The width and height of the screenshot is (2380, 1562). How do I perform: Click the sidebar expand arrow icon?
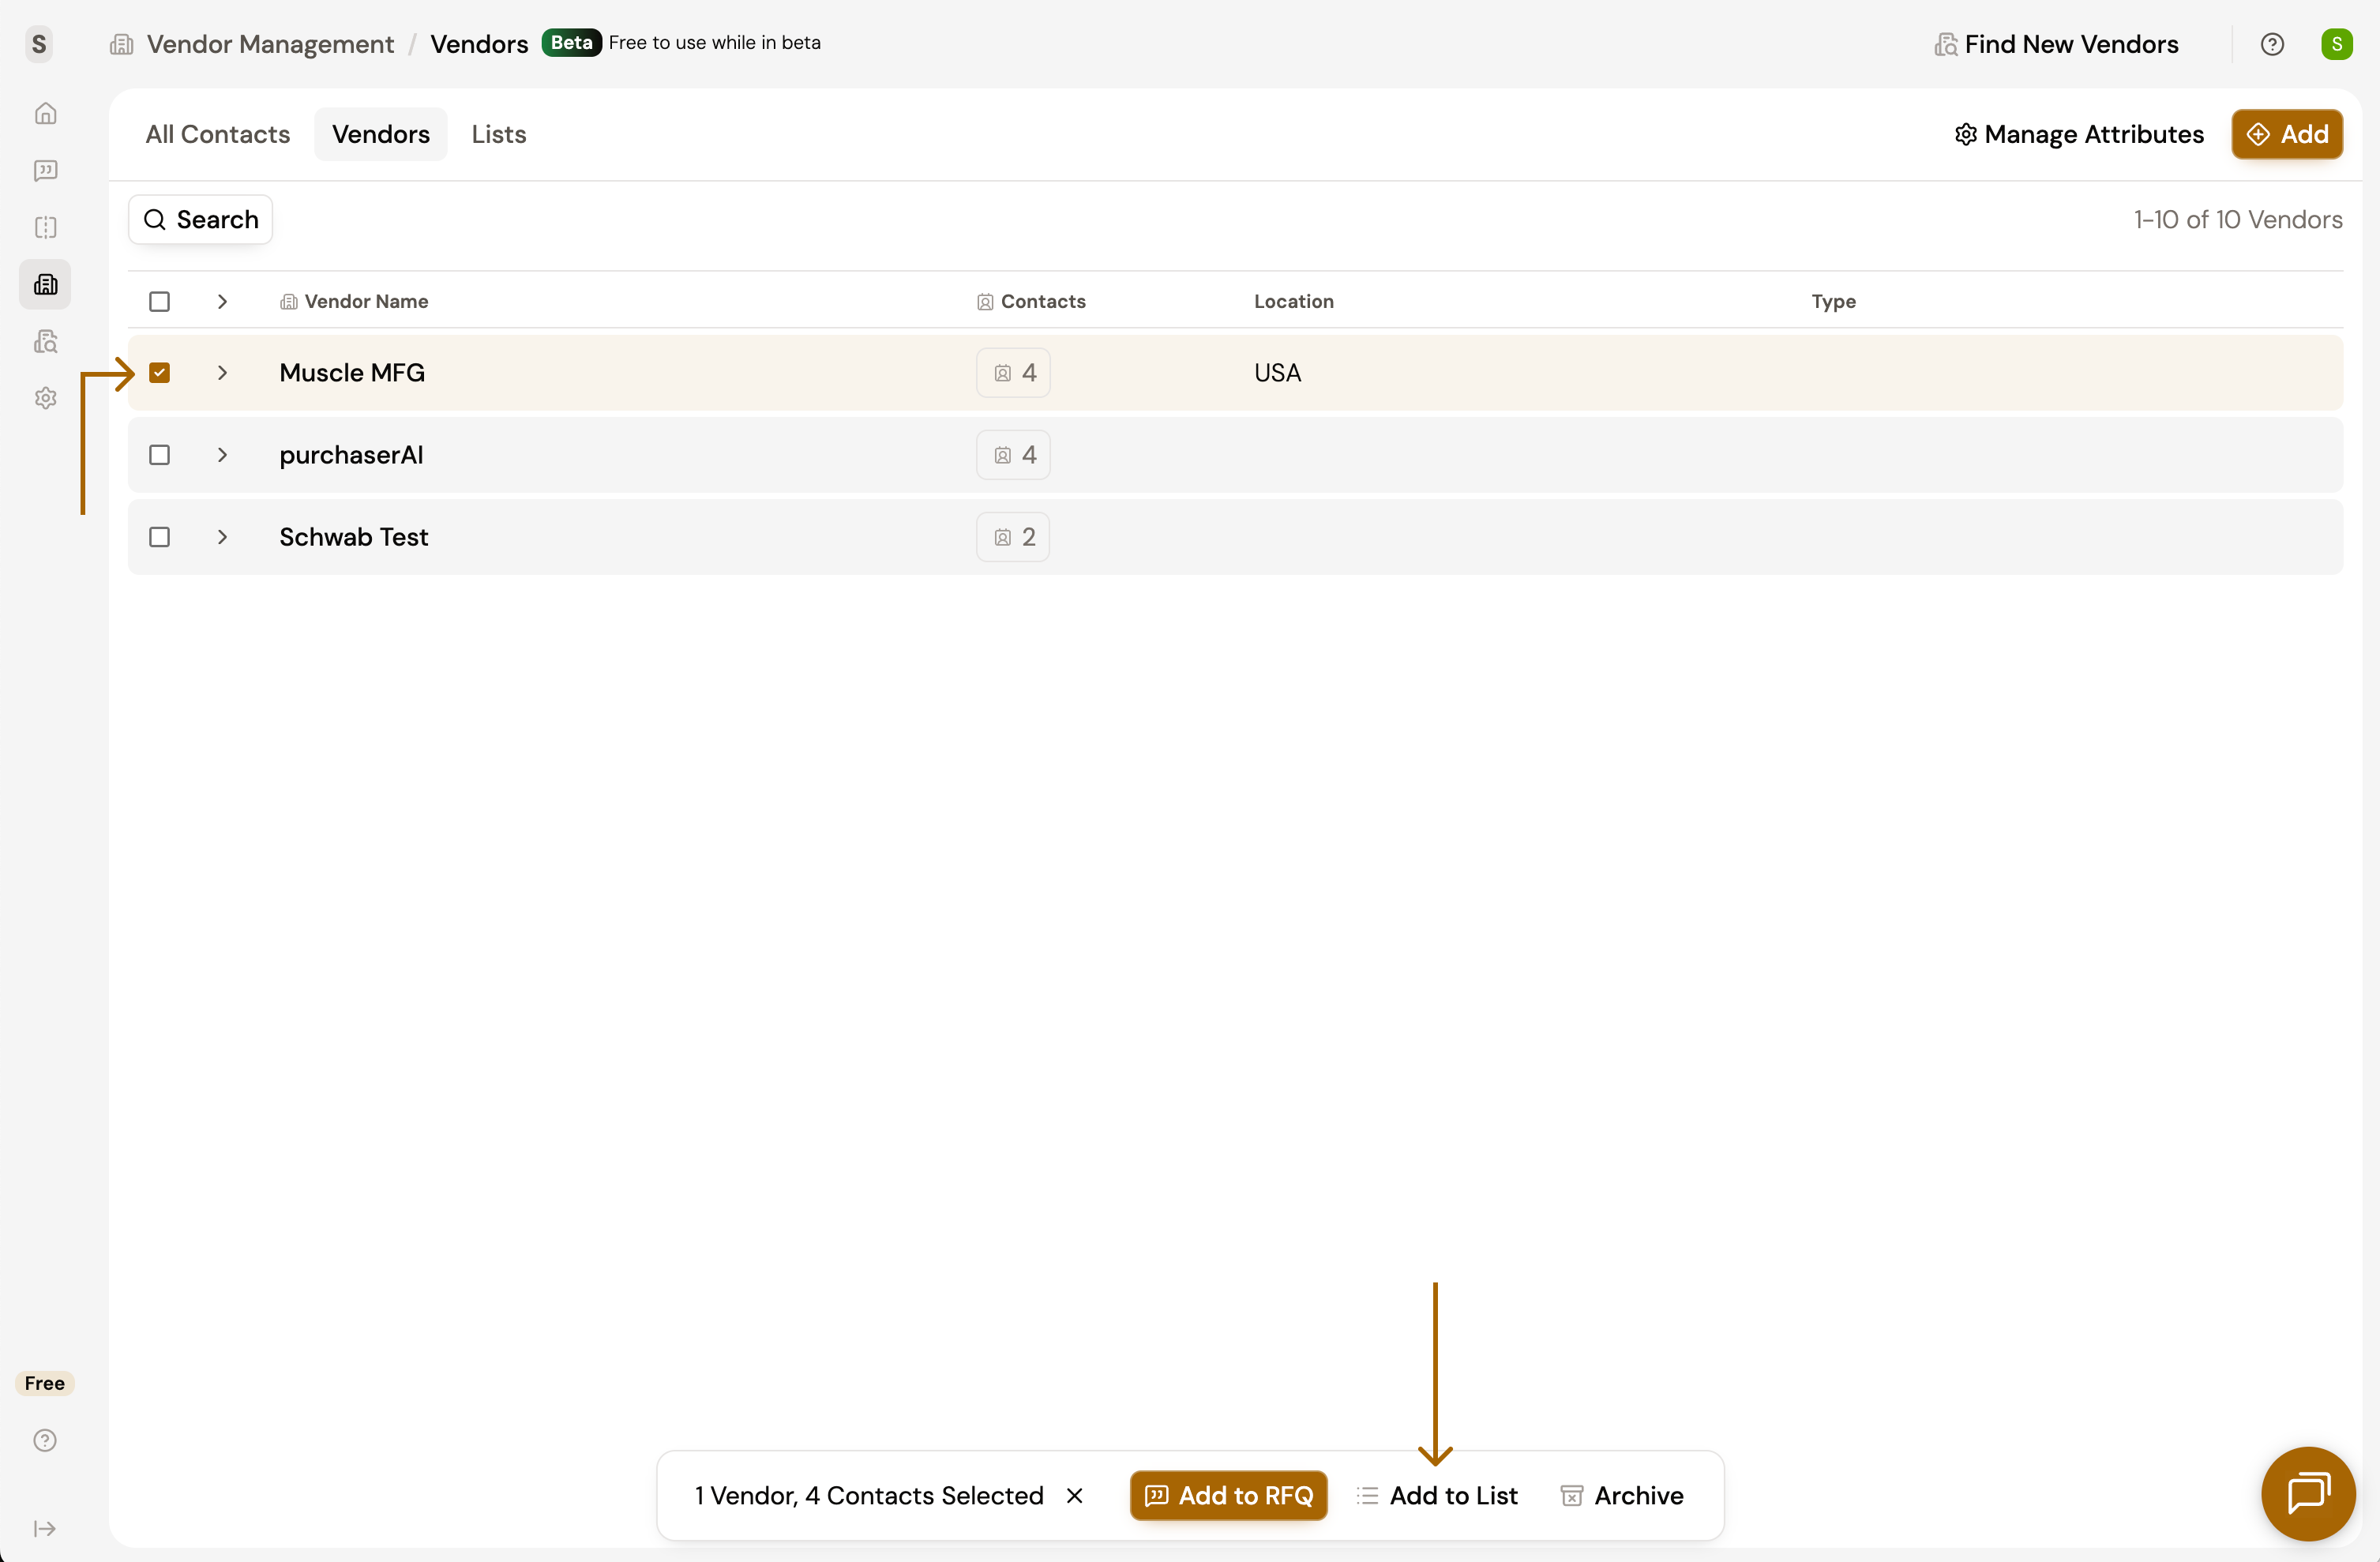coord(45,1528)
